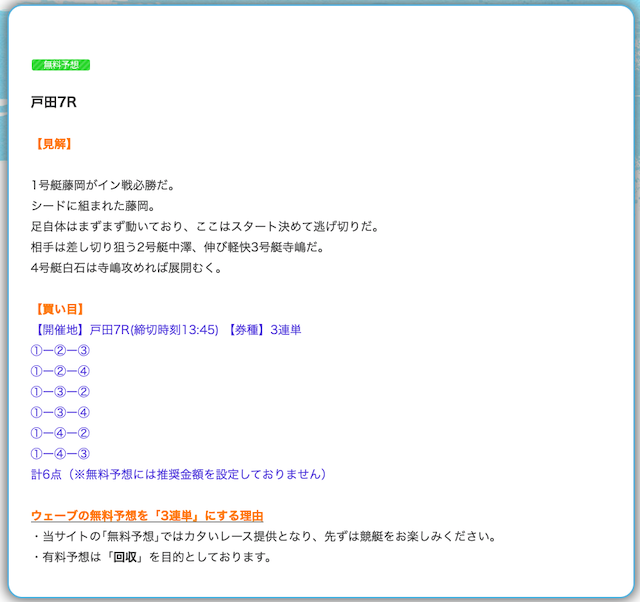Viewport: 640px width, 602px height.
Task: Click the orange 【見解】 heading
Action: point(54,144)
